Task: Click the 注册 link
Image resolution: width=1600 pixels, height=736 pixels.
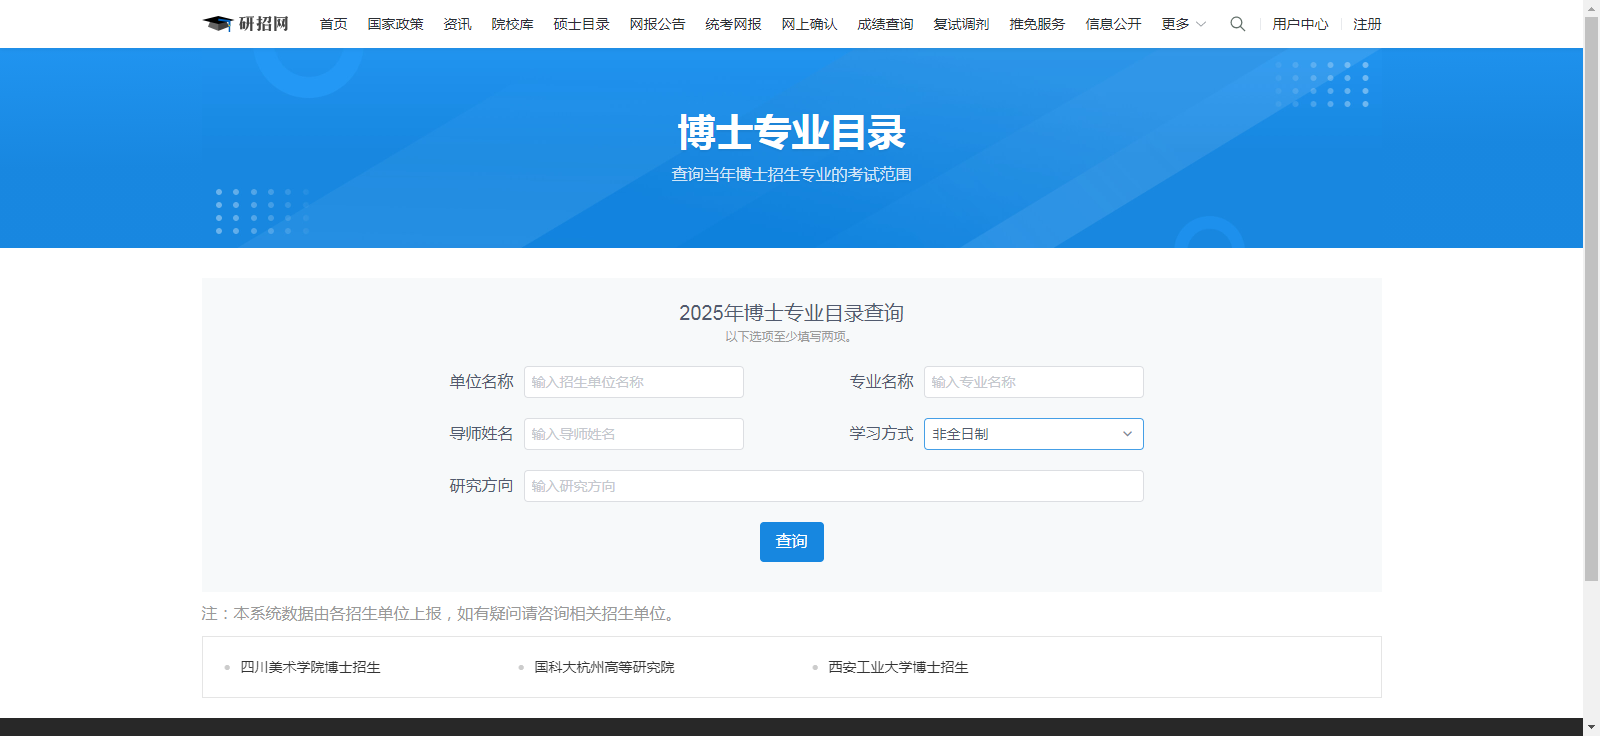Action: click(x=1367, y=24)
